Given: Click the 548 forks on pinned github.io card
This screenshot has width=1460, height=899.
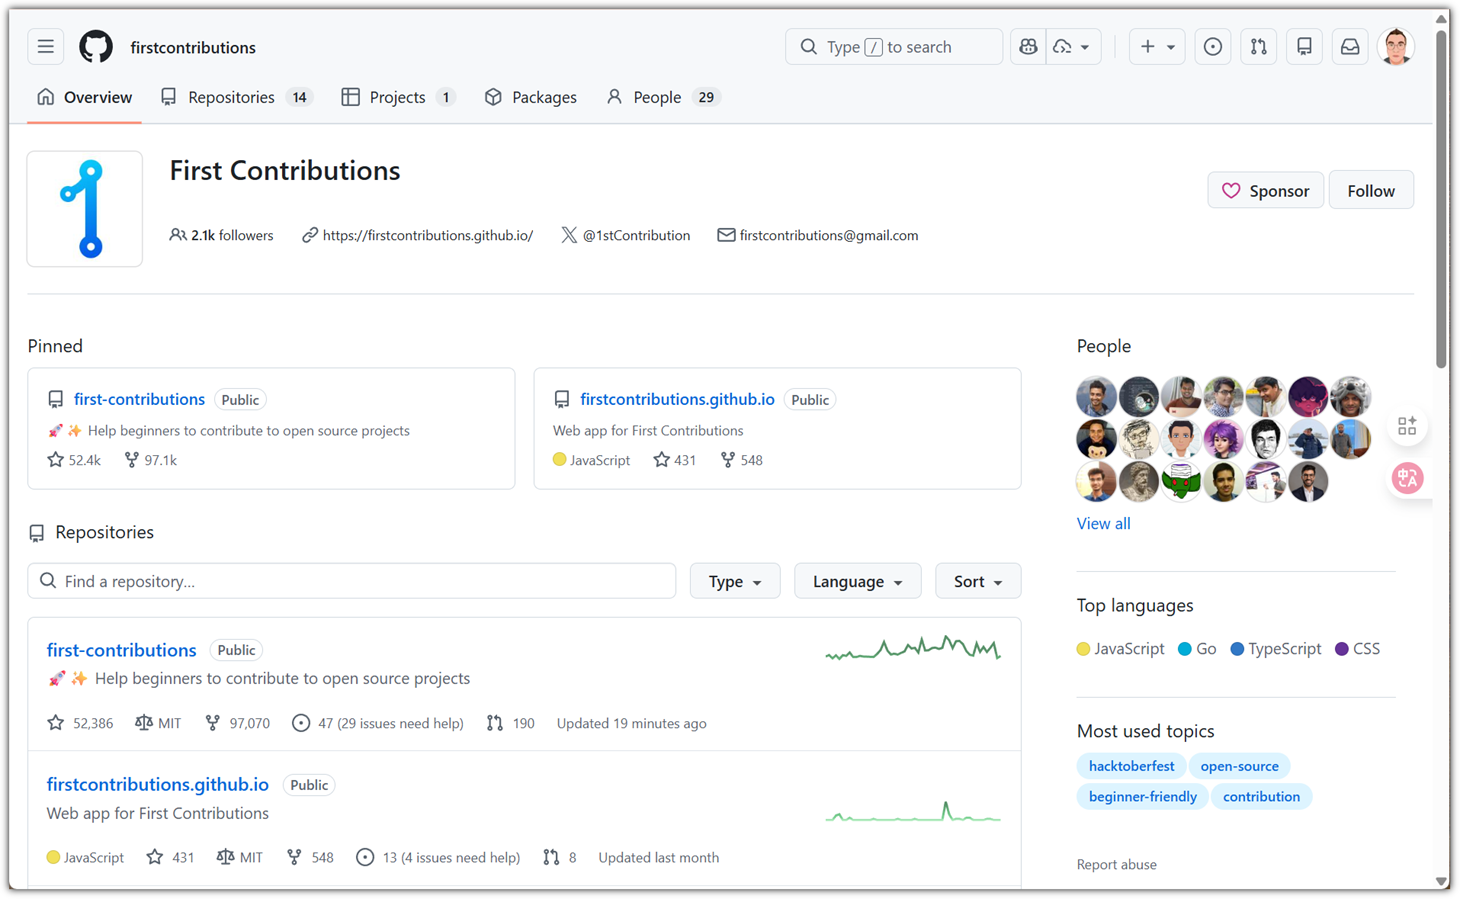Looking at the screenshot, I should click(741, 460).
